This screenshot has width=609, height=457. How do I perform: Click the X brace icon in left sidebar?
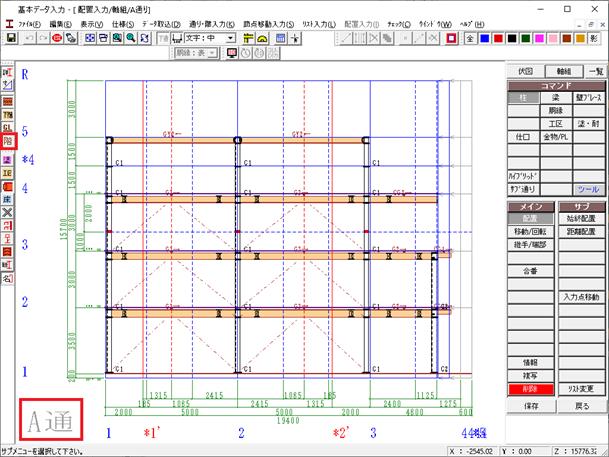pos(8,212)
